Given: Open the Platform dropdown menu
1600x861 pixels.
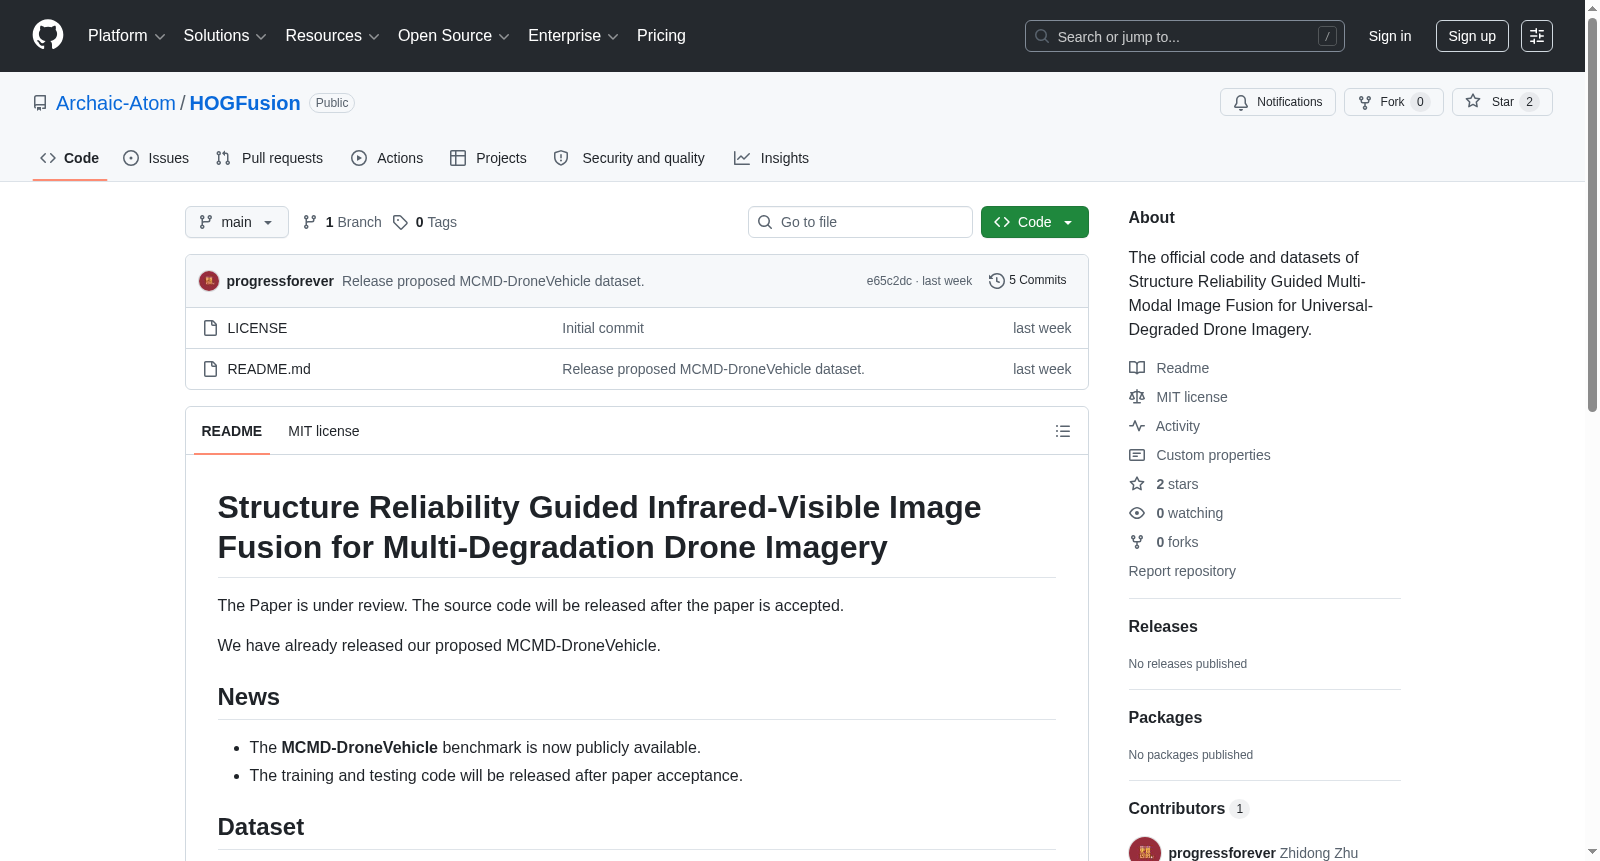Looking at the screenshot, I should 127,36.
